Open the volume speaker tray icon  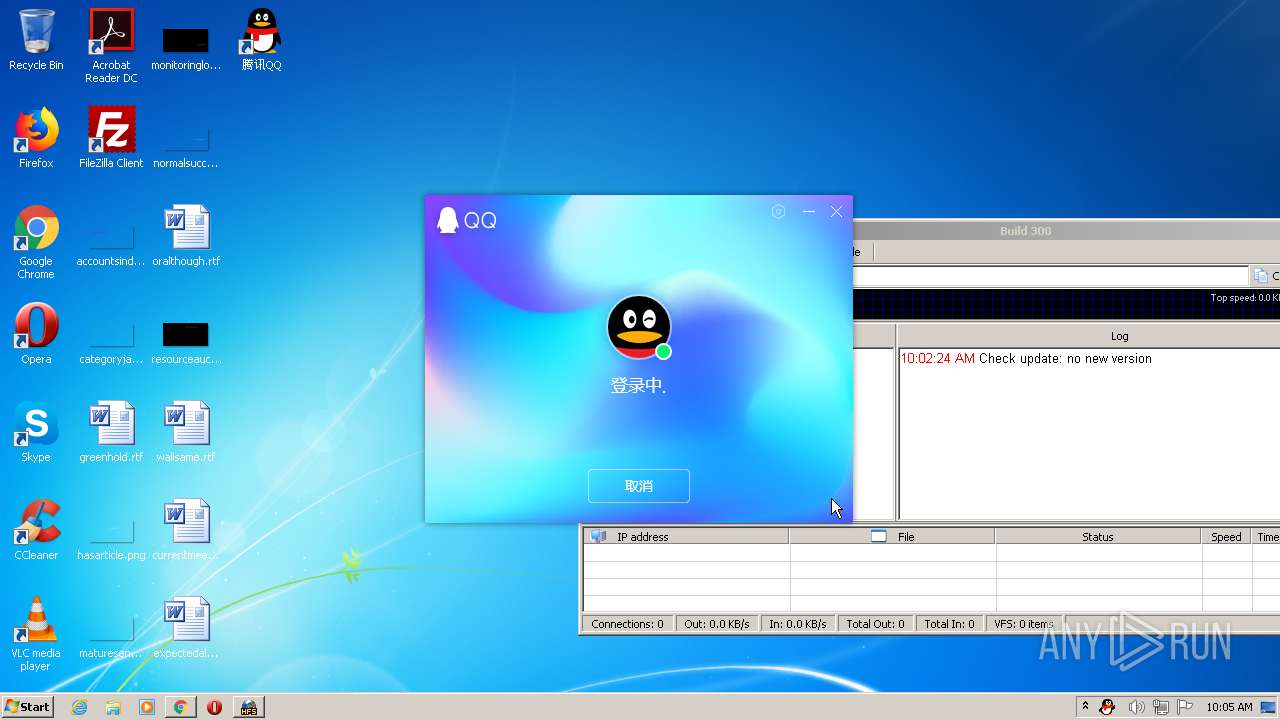coord(1136,707)
